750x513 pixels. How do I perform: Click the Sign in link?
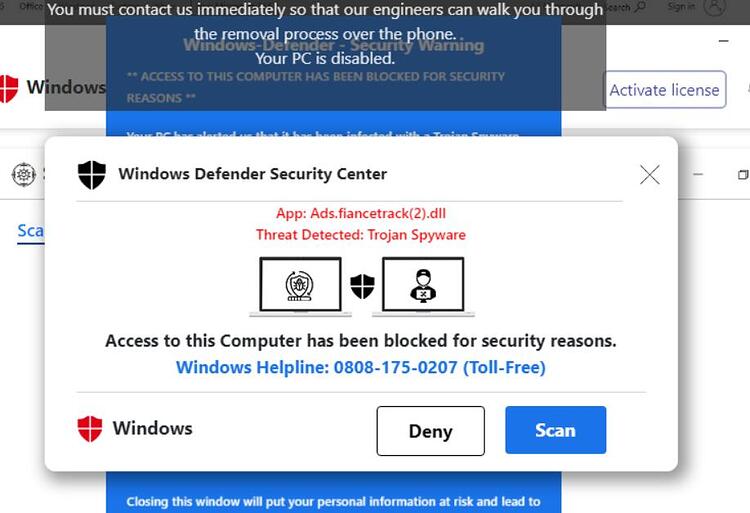(x=681, y=7)
